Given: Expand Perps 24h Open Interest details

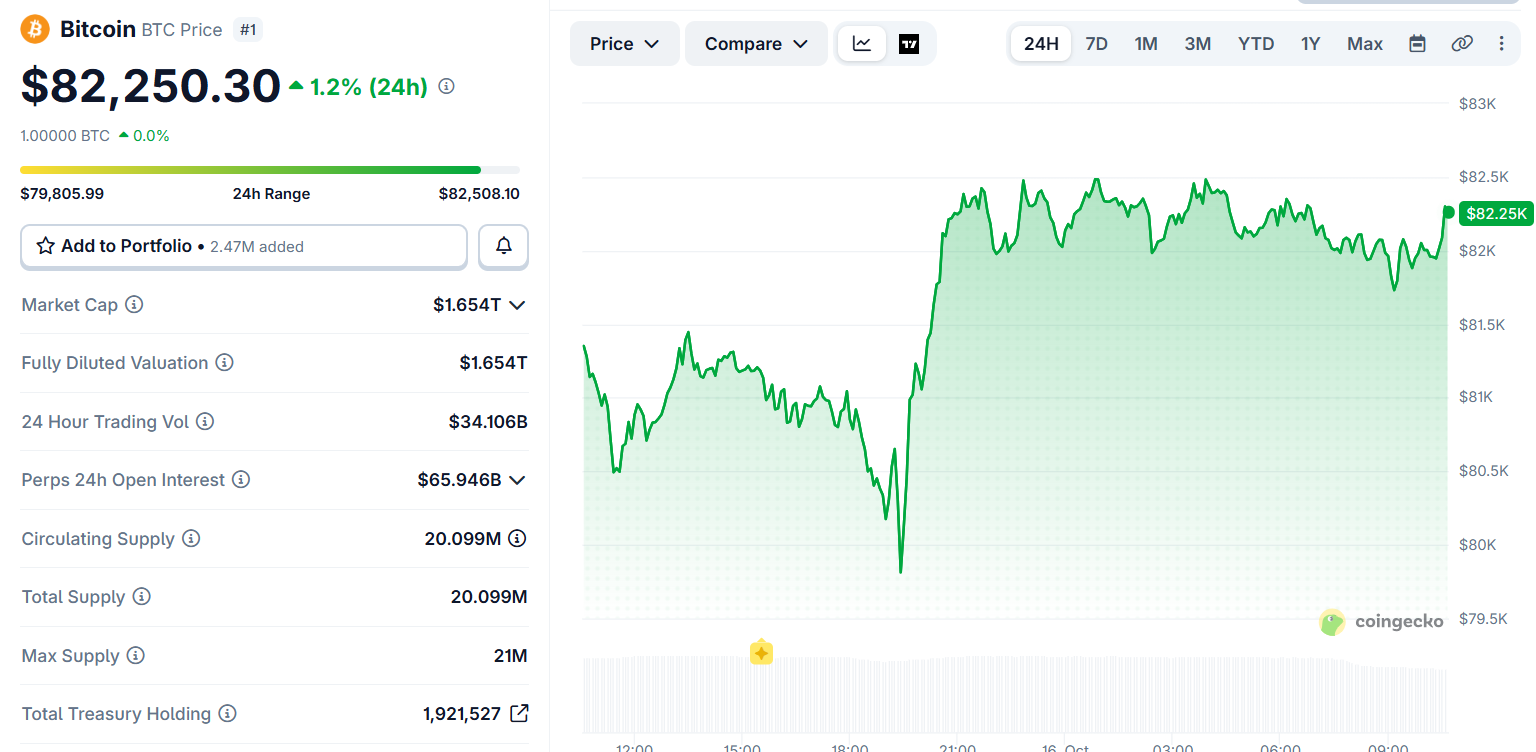Looking at the screenshot, I should (517, 480).
